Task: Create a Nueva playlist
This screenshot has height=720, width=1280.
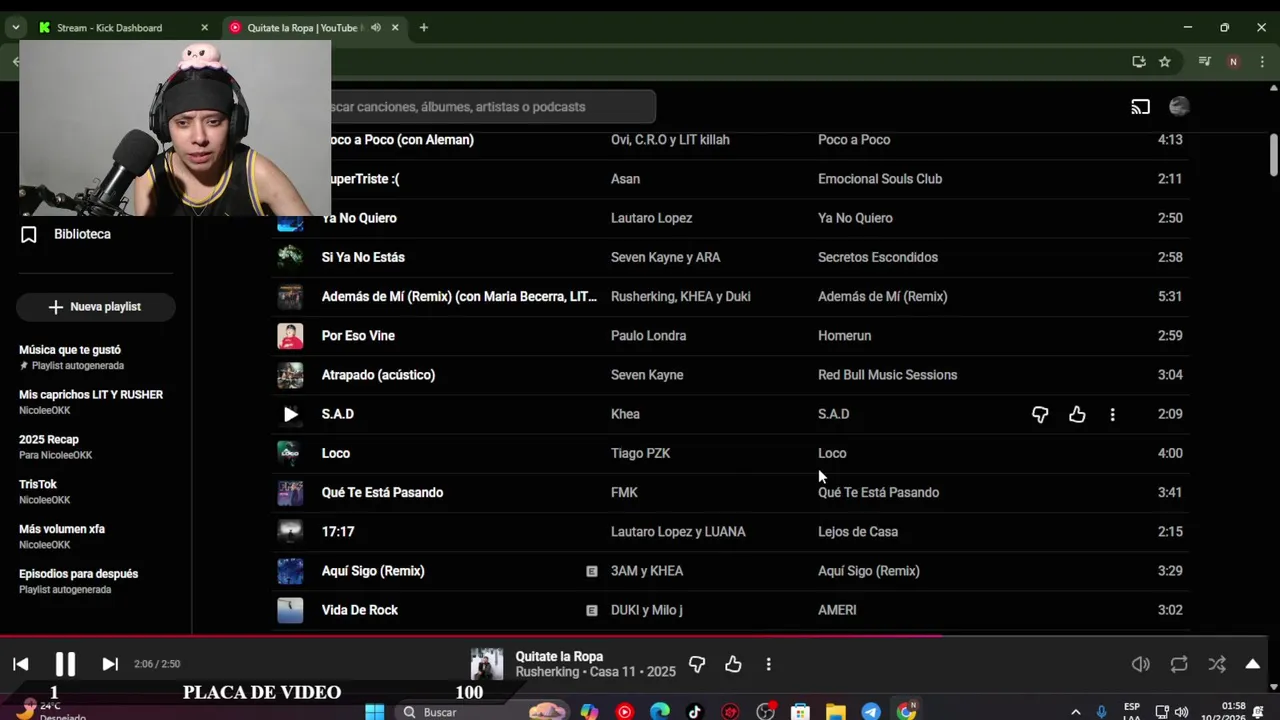Action: [x=95, y=307]
